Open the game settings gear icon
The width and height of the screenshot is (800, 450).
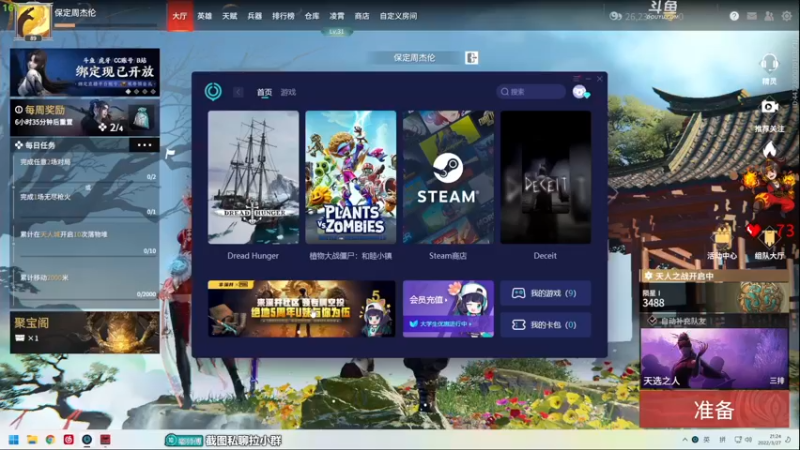point(787,16)
